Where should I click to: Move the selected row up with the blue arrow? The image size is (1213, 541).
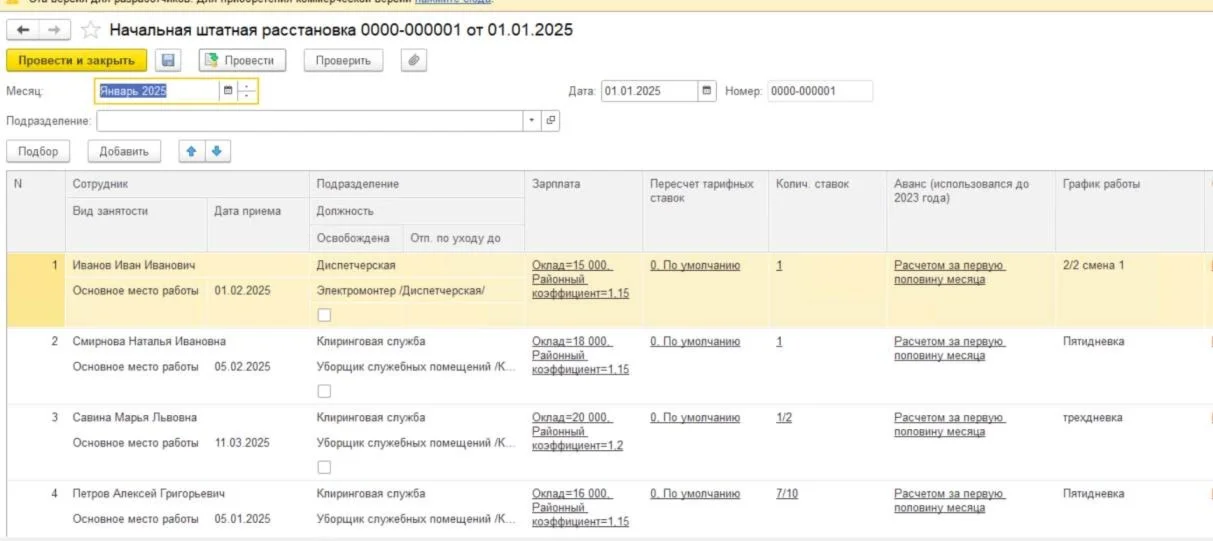click(192, 151)
